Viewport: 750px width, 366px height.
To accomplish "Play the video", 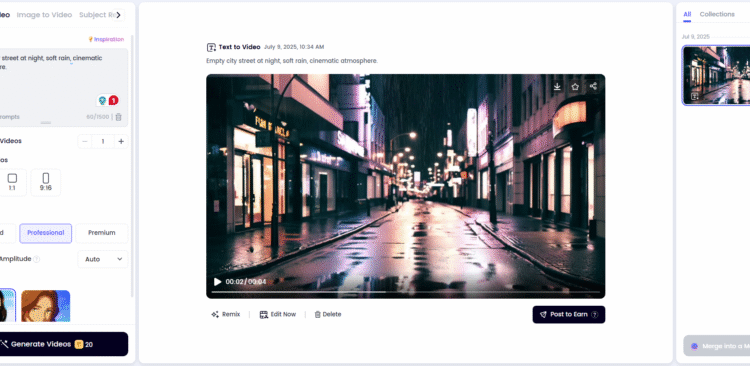I will tap(218, 282).
